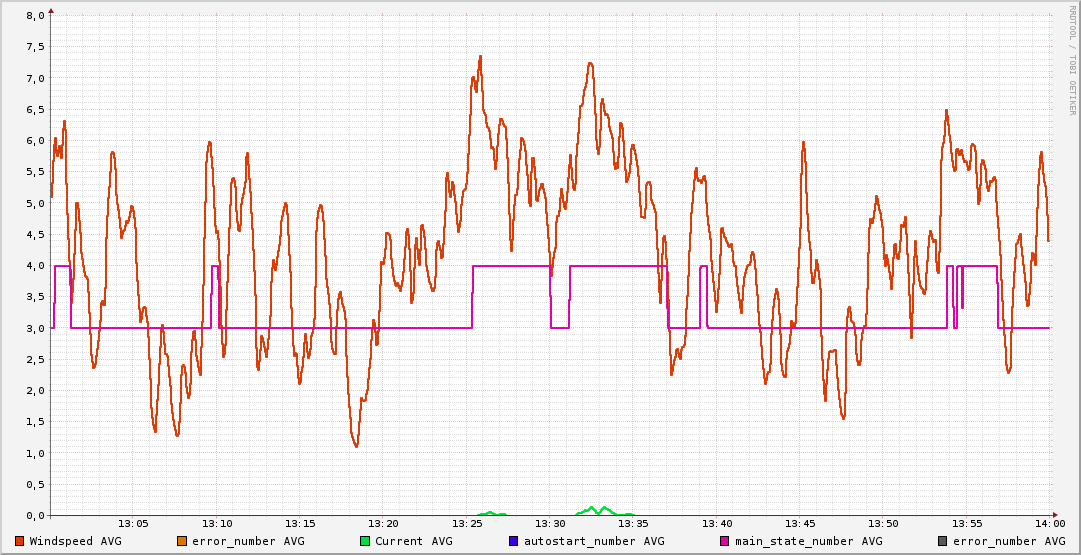
Task: Click the red arrow atop the y-axis
Action: (x=51, y=10)
